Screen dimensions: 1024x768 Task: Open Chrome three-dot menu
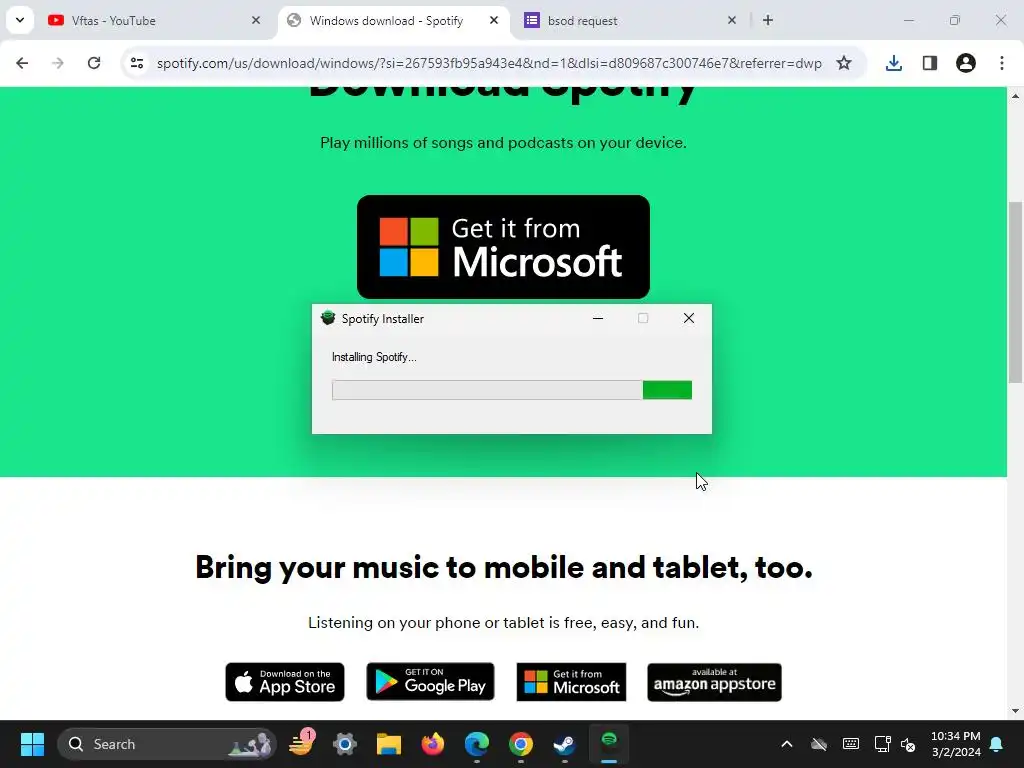click(x=1002, y=63)
